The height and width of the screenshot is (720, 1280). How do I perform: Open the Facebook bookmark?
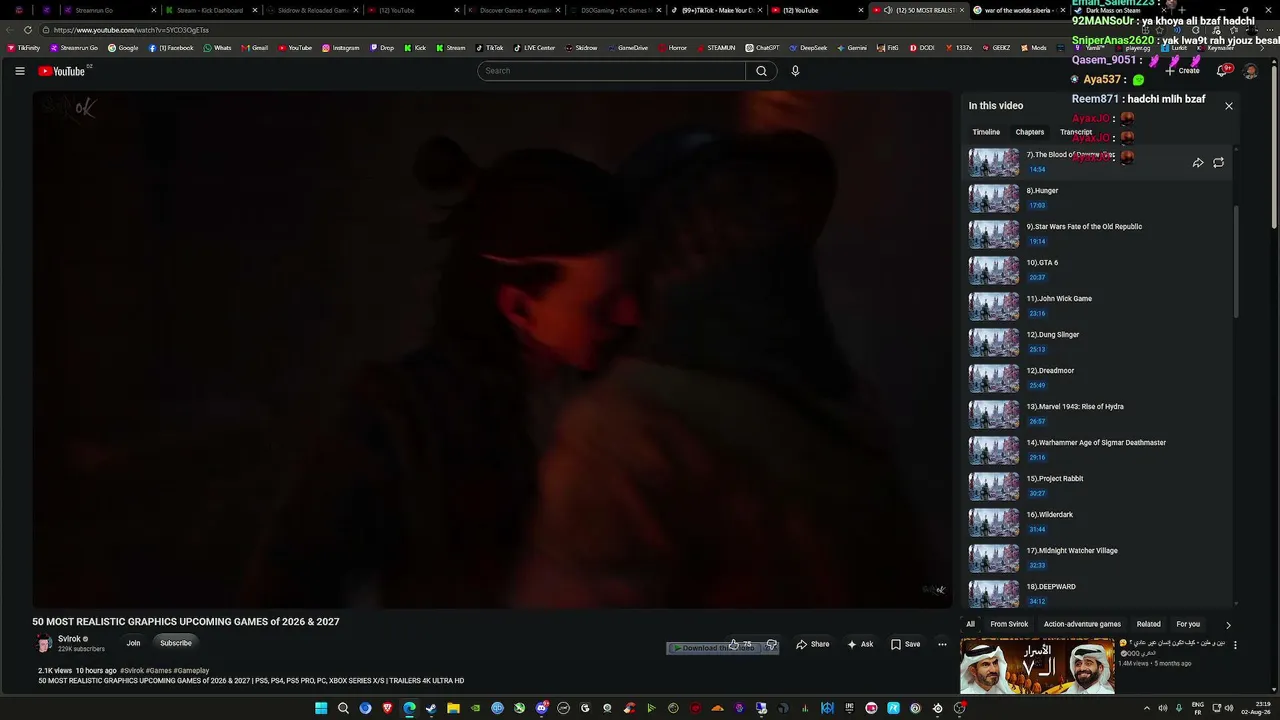click(x=171, y=48)
